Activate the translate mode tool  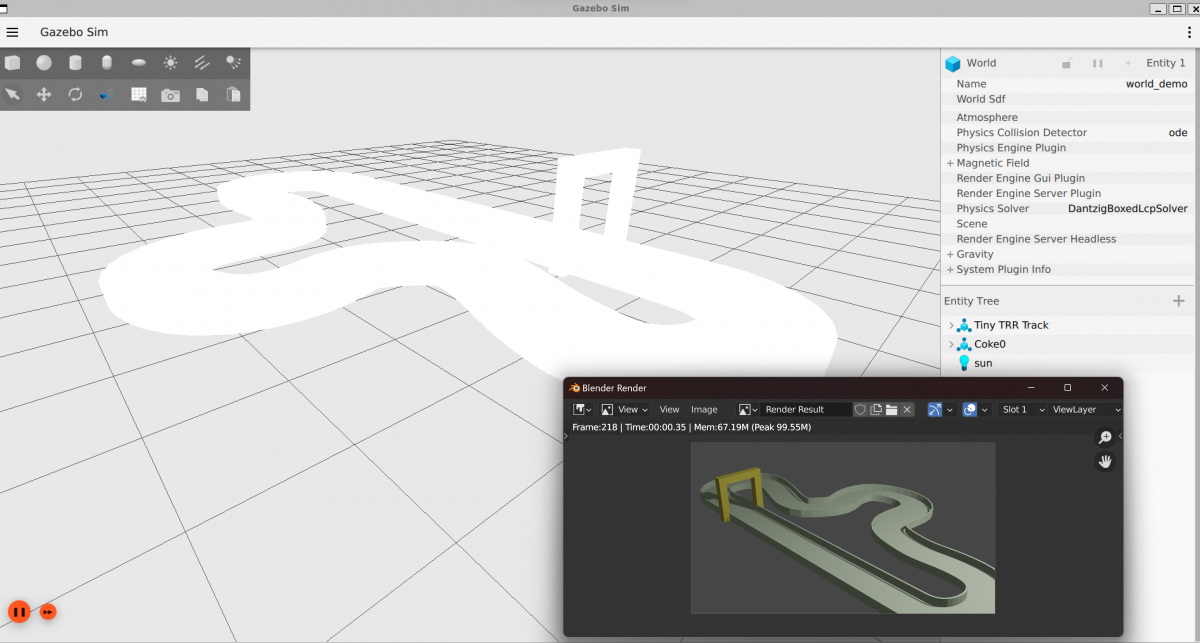tap(44, 94)
